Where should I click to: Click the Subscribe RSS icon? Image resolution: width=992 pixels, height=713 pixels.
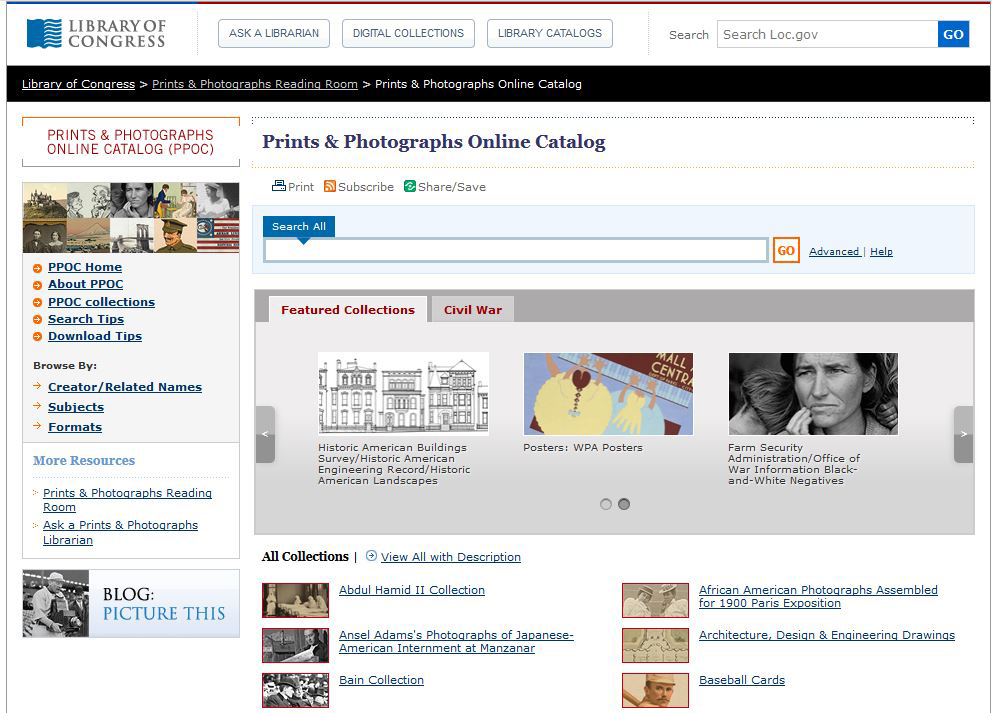click(x=330, y=186)
